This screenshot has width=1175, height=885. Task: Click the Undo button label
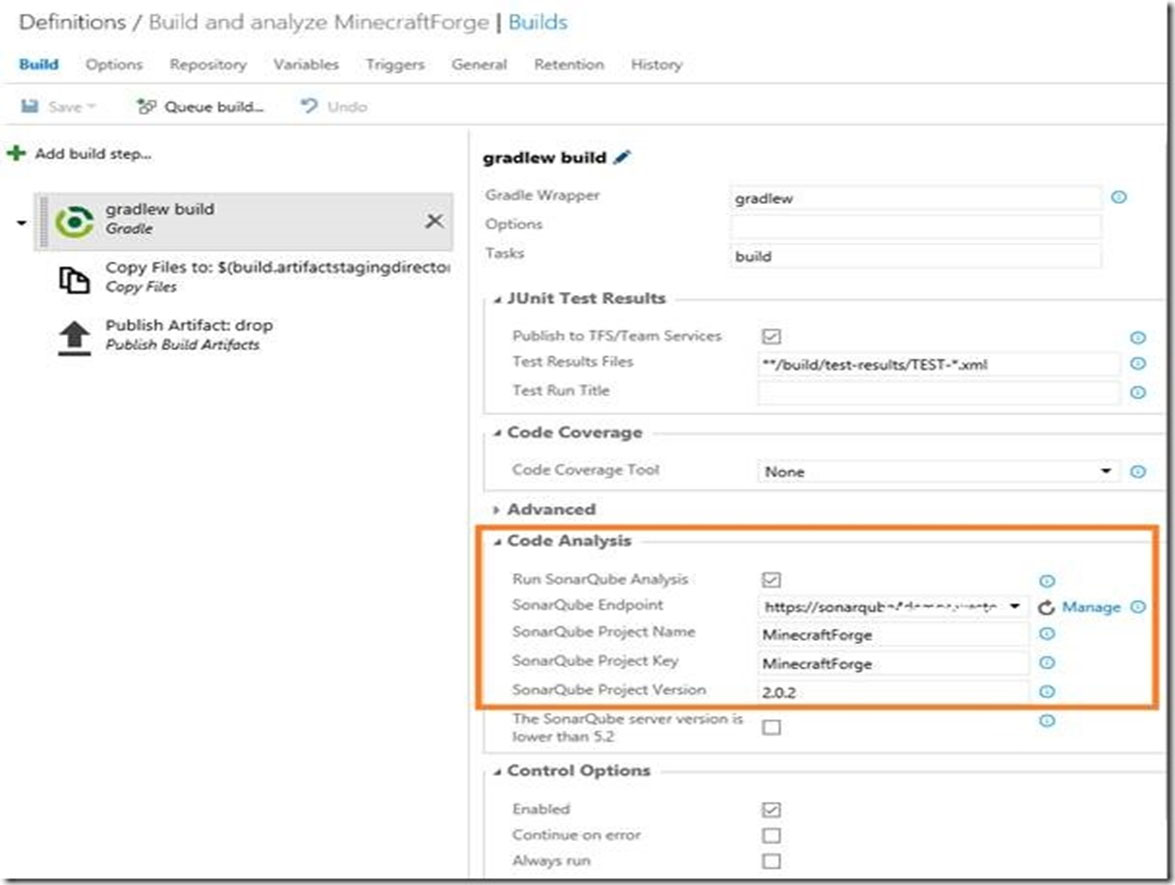click(347, 106)
